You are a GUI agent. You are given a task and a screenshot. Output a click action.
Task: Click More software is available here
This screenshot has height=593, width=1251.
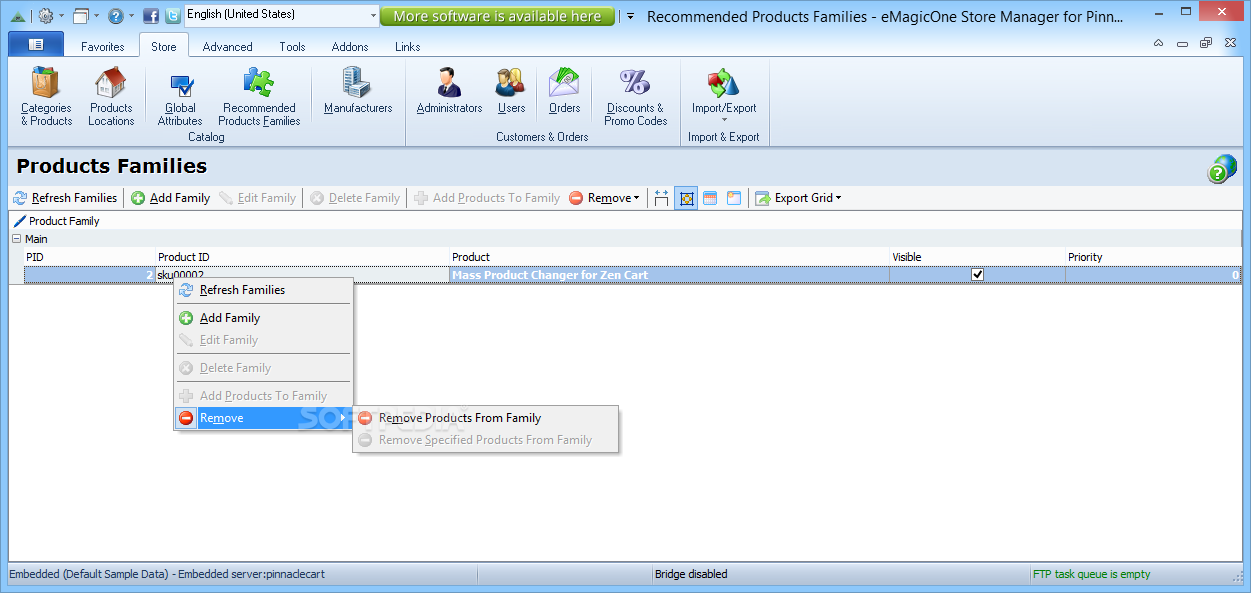pyautogui.click(x=497, y=16)
